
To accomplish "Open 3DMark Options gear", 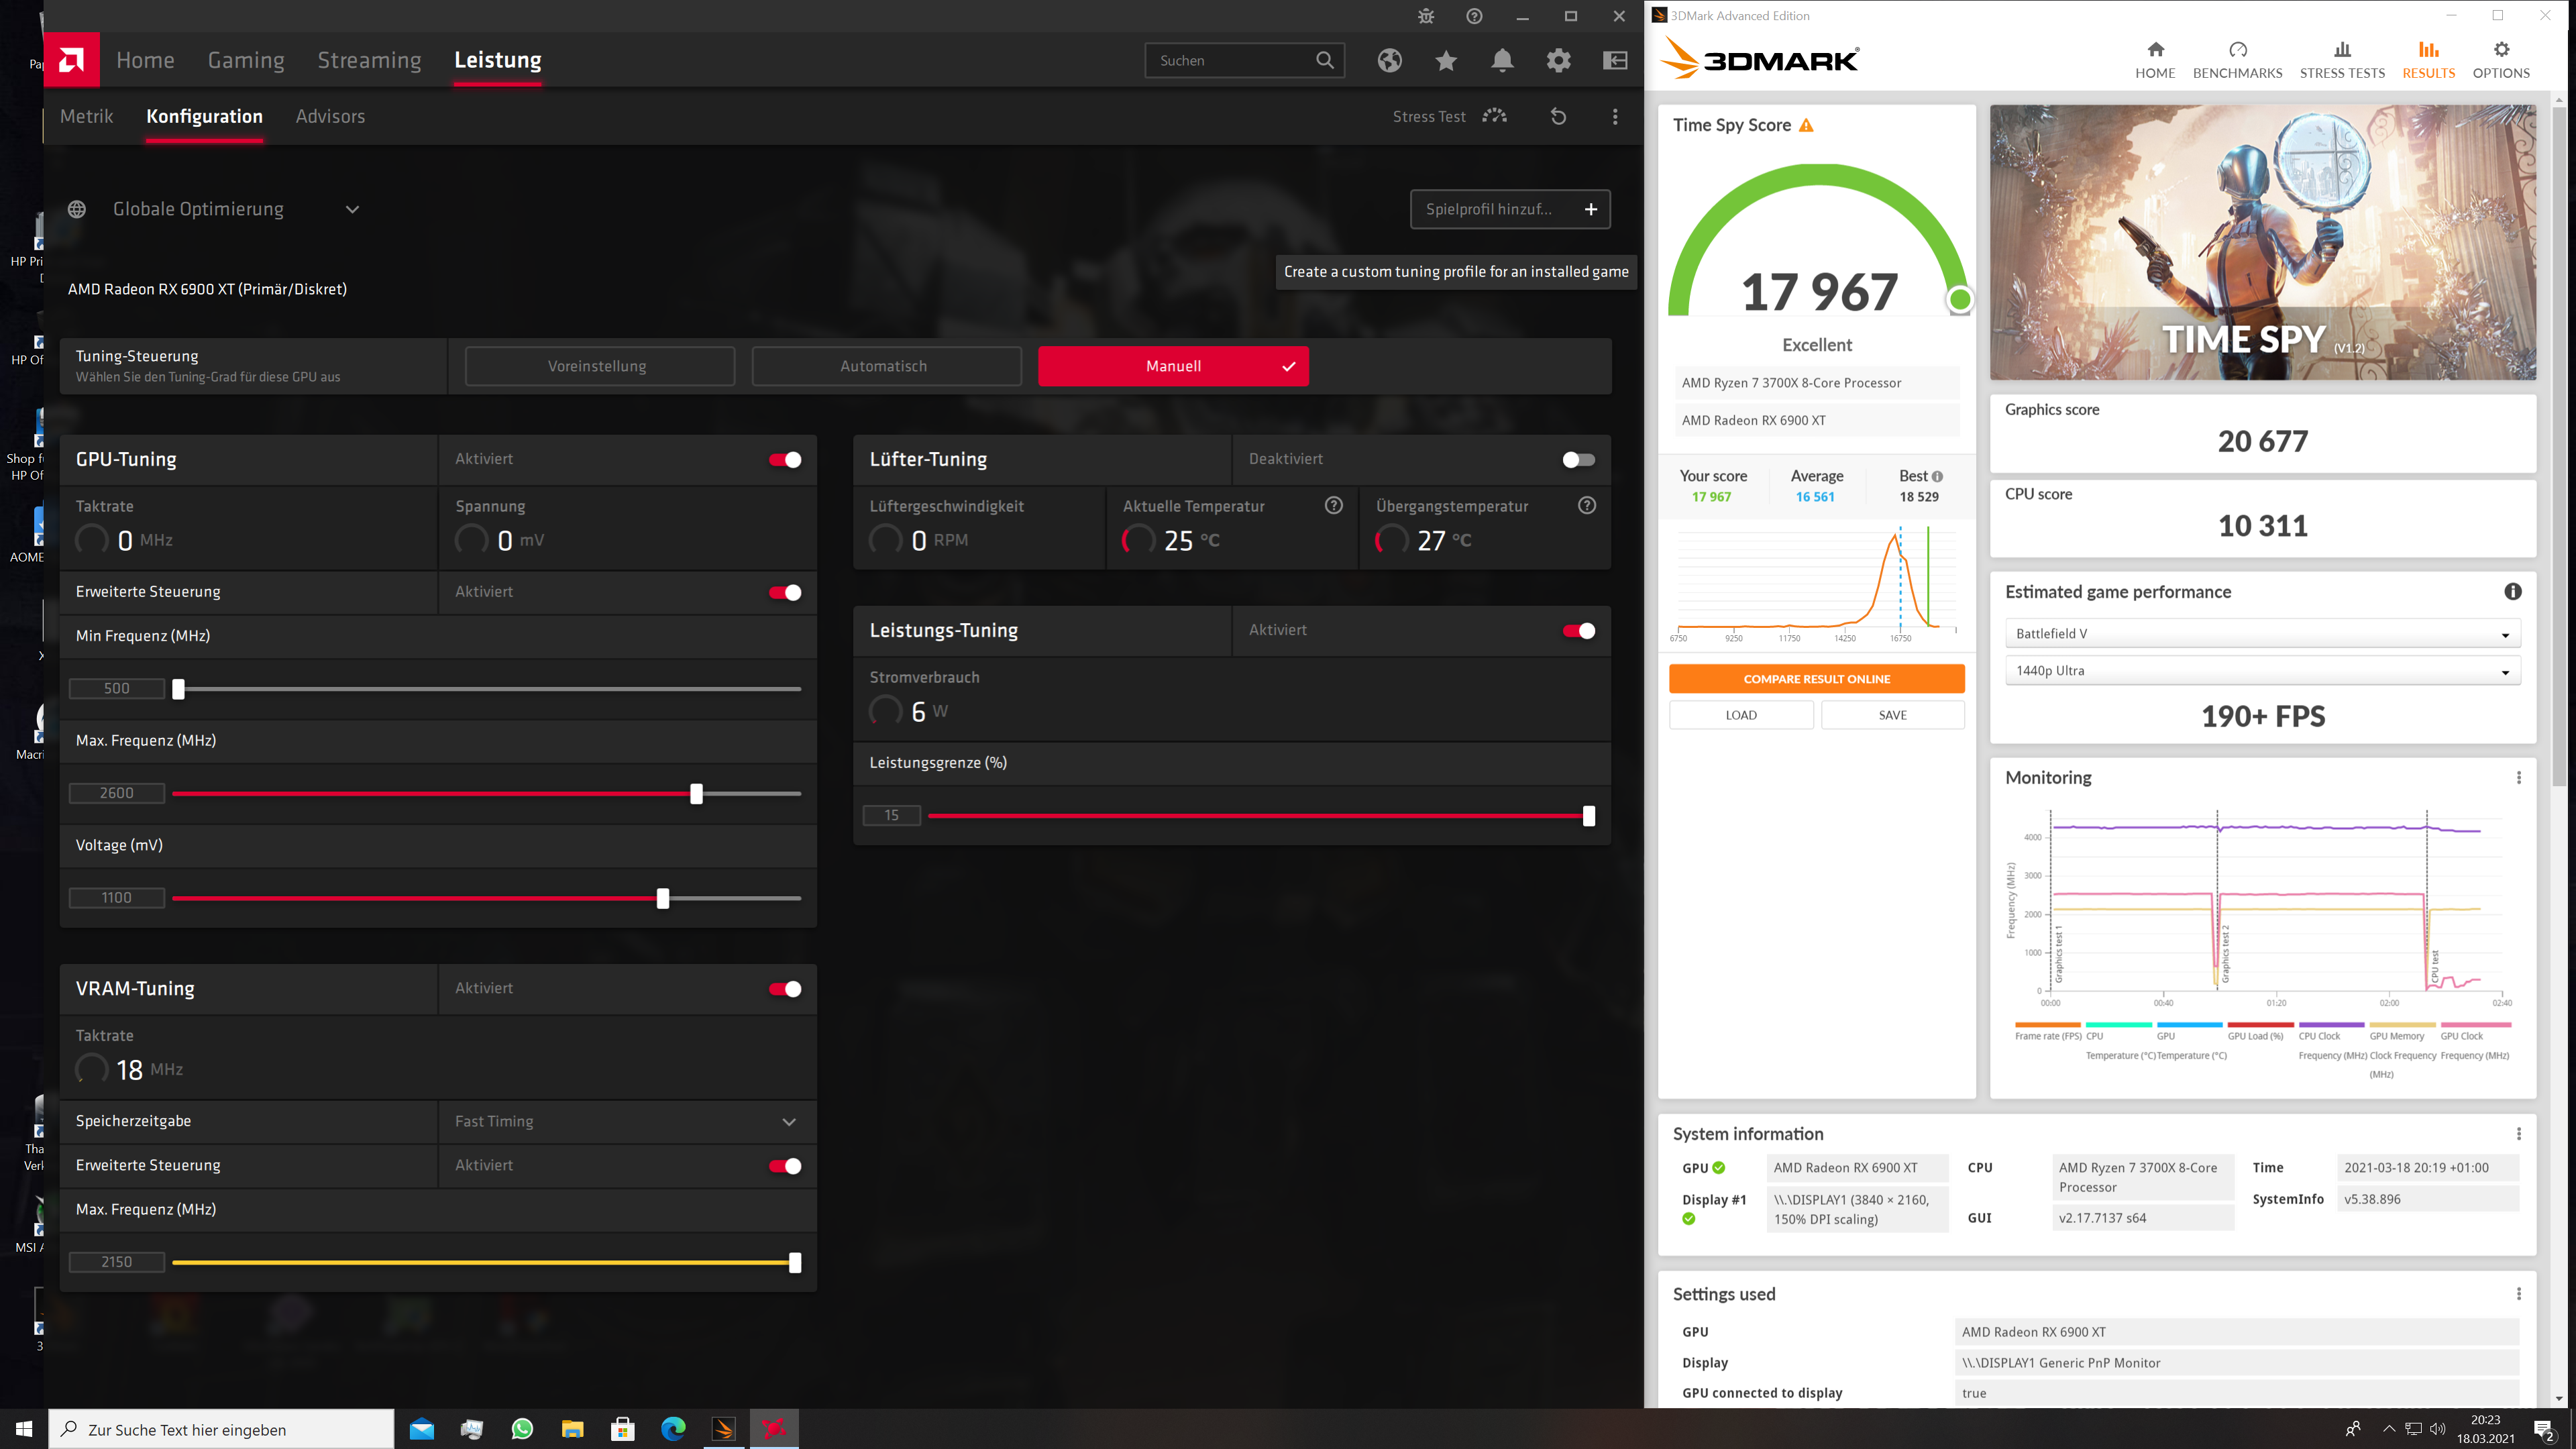I will [x=2501, y=60].
